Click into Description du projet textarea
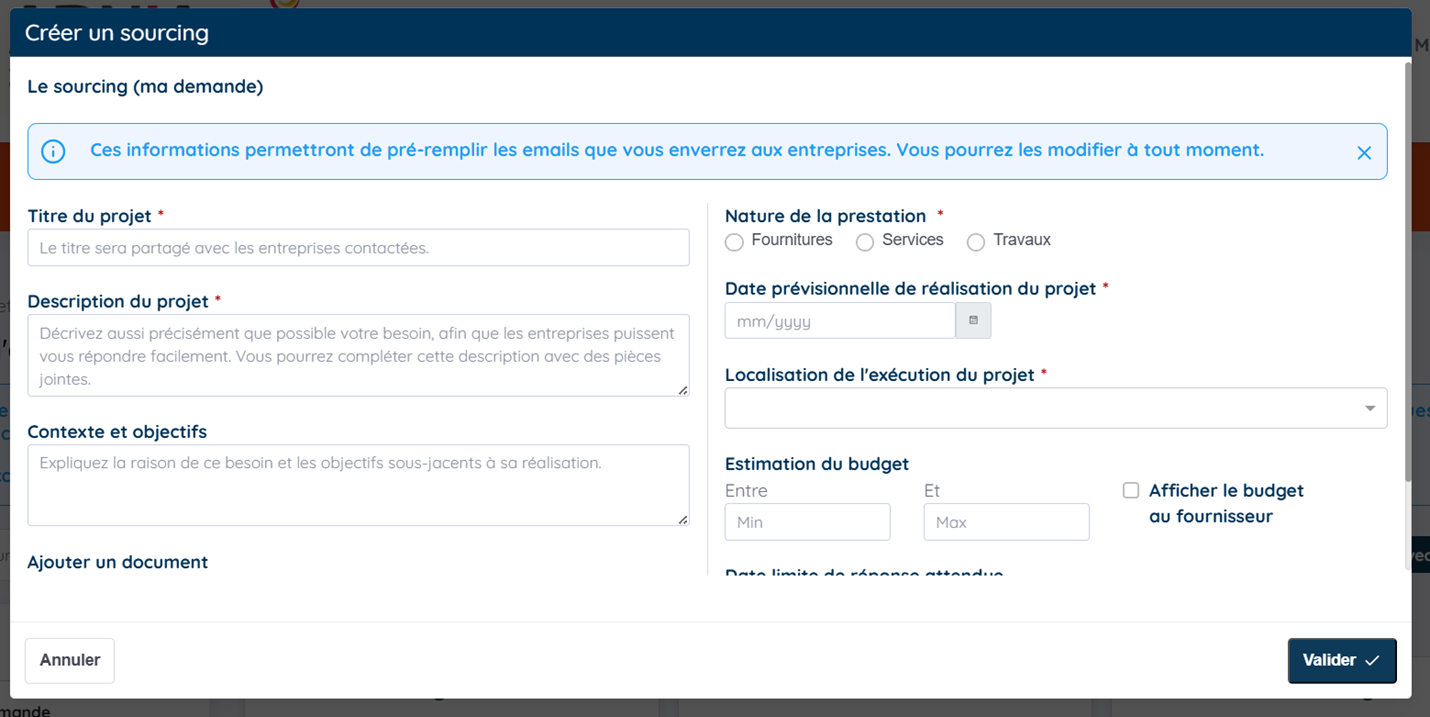Viewport: 1430px width, 717px height. pos(358,355)
